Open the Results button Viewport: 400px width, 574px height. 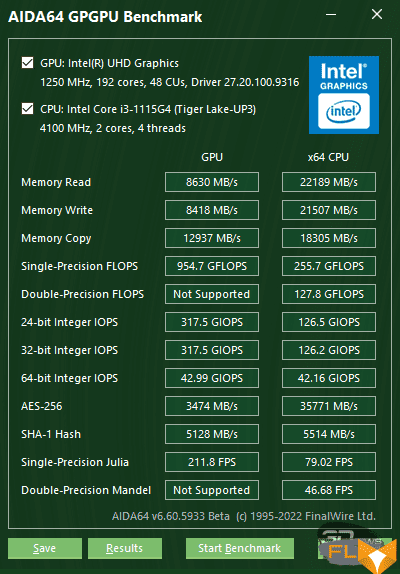124,548
